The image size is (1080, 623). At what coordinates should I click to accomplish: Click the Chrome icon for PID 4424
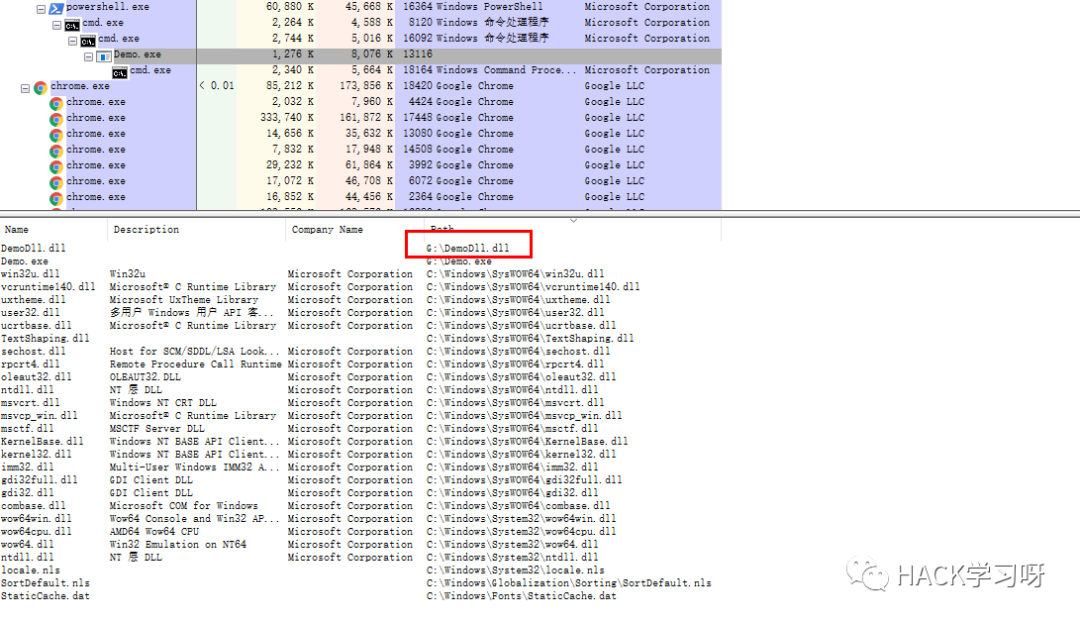(56, 103)
